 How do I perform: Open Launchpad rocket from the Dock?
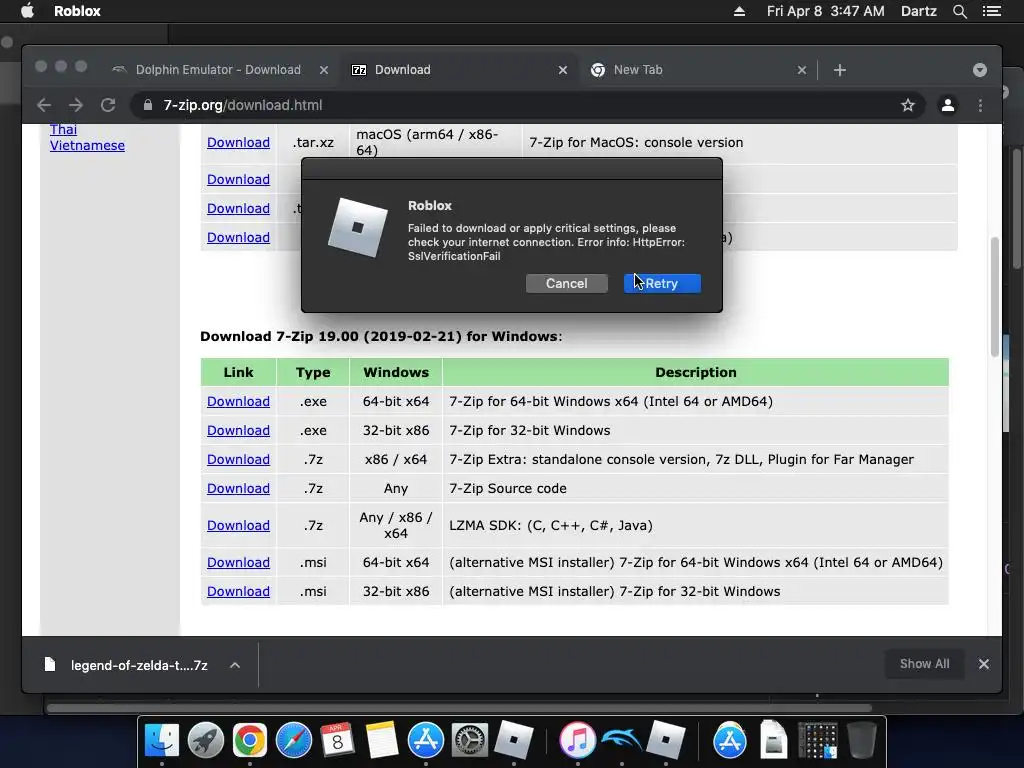[x=206, y=741]
